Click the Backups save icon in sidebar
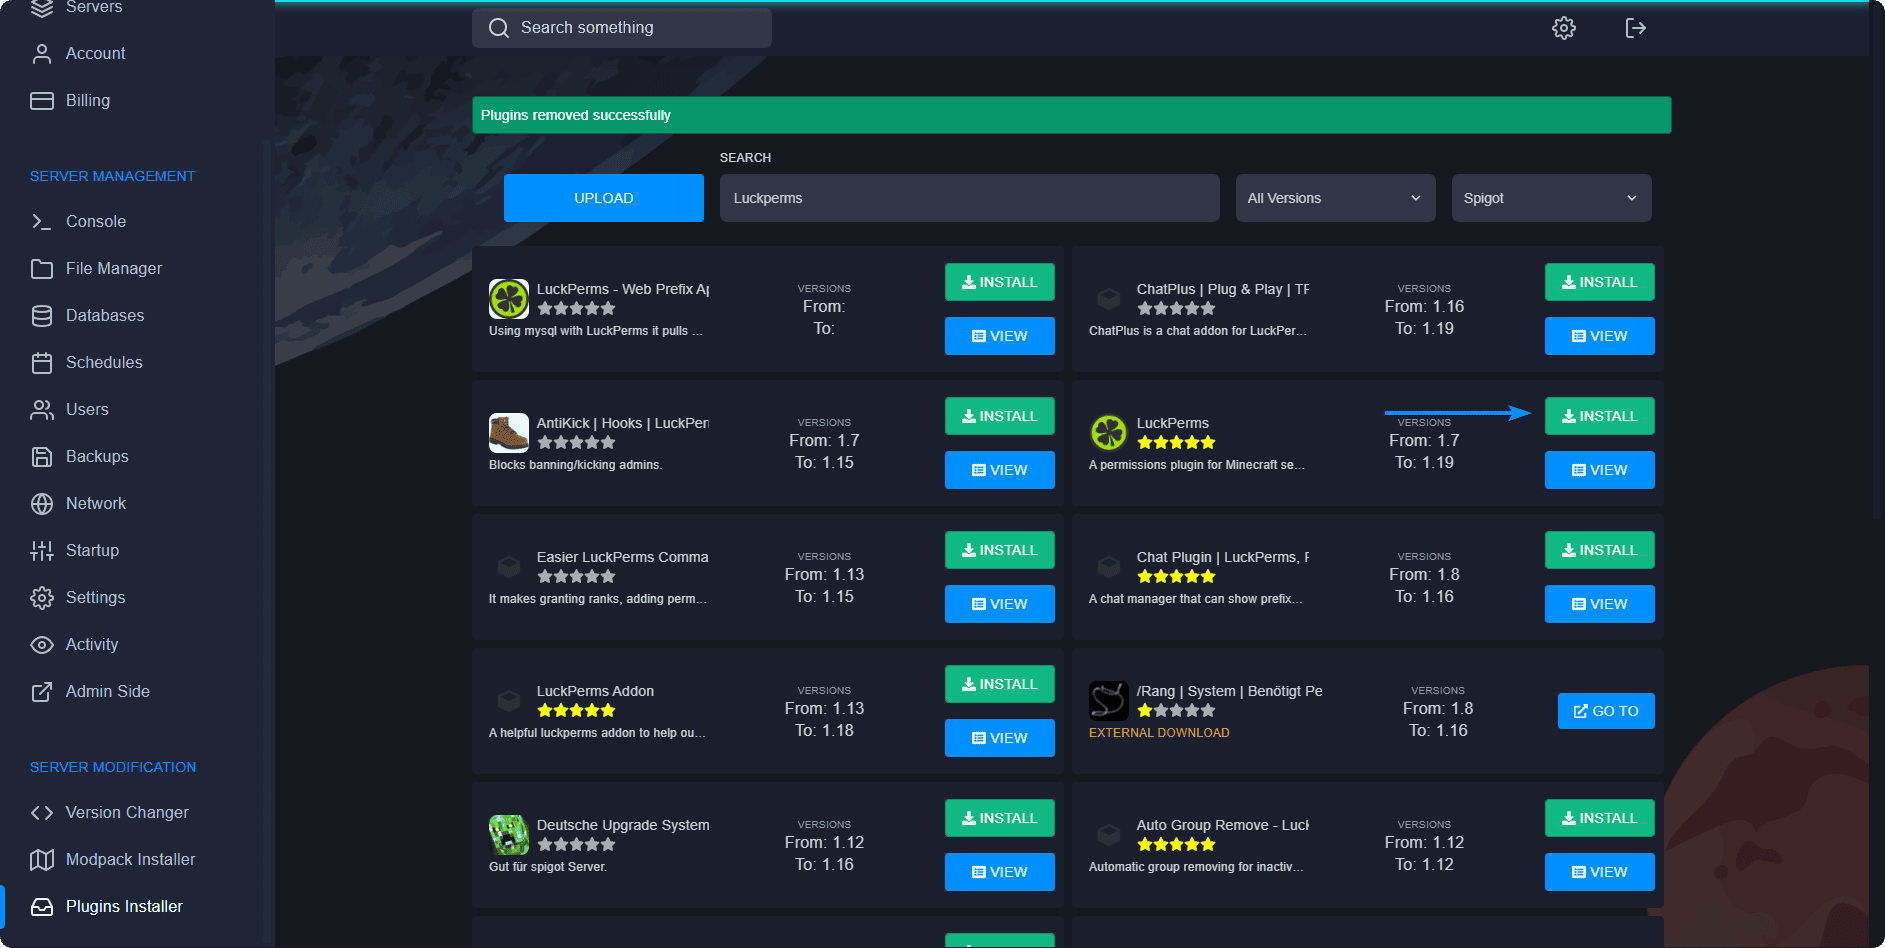The width and height of the screenshot is (1885, 948). click(x=41, y=457)
